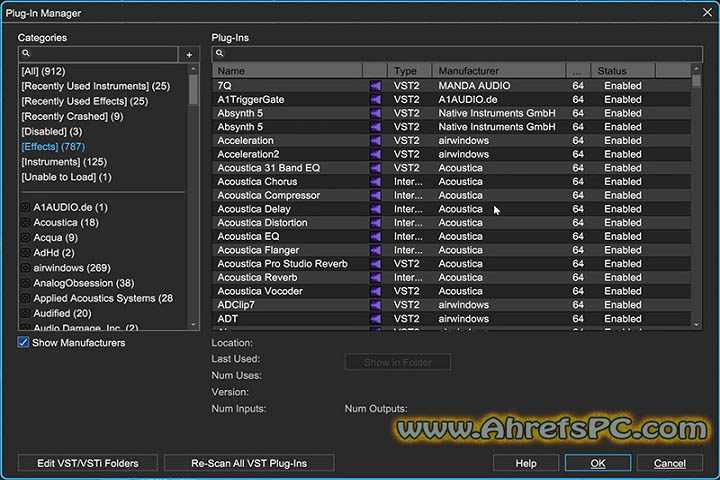Close the Plug-In Manager window
Viewport: 720px width, 480px height.
click(707, 12)
